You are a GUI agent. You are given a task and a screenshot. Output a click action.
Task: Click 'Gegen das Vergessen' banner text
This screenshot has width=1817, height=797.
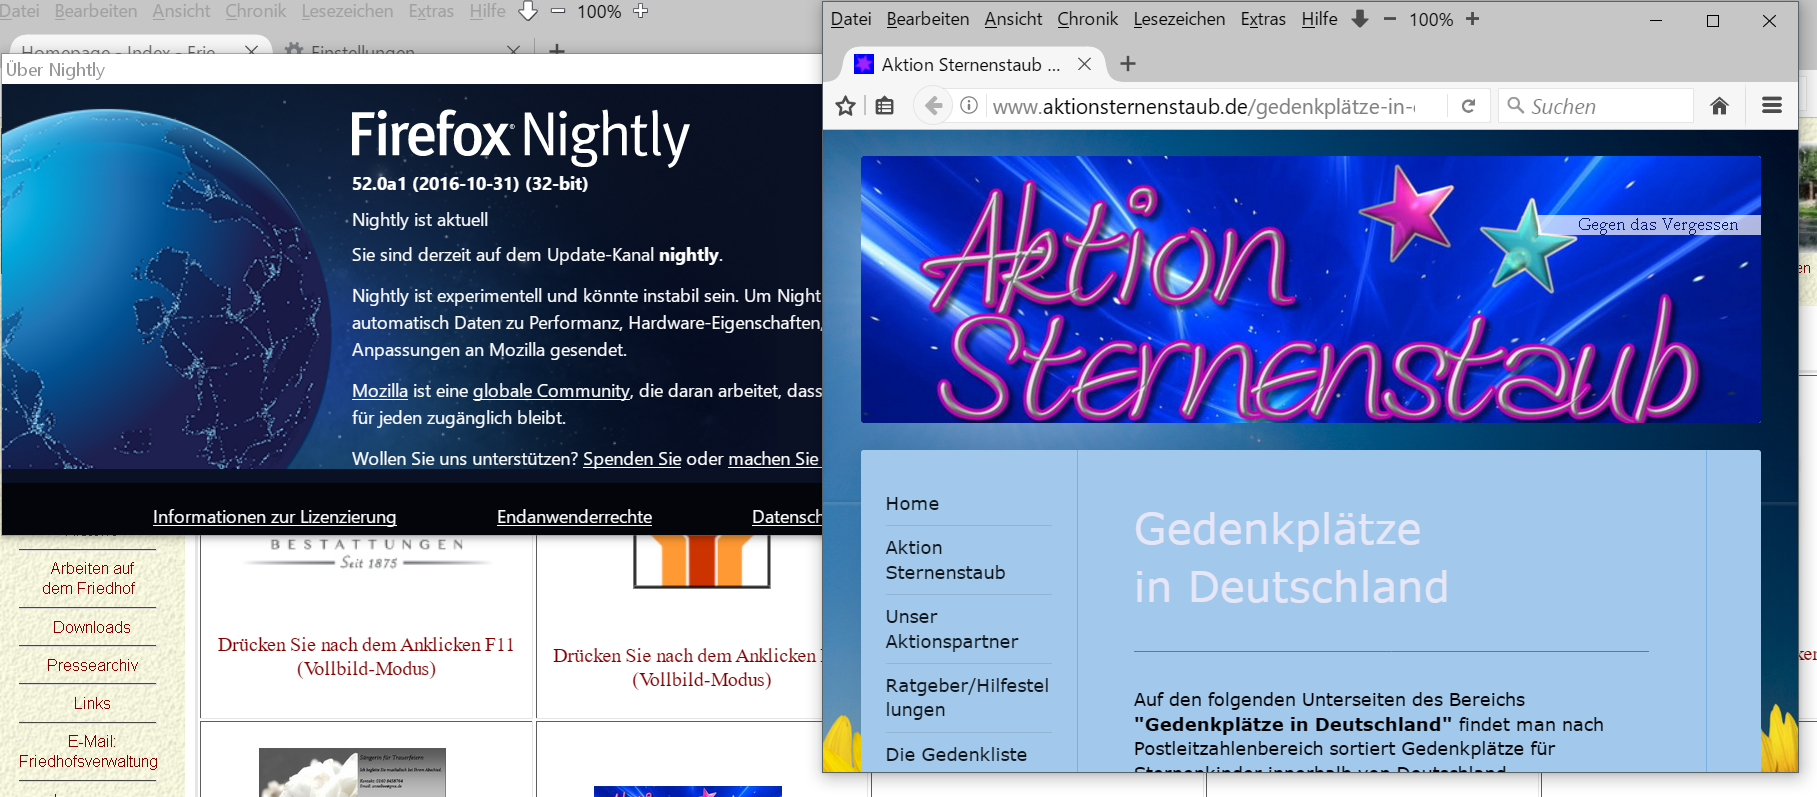click(x=1658, y=225)
